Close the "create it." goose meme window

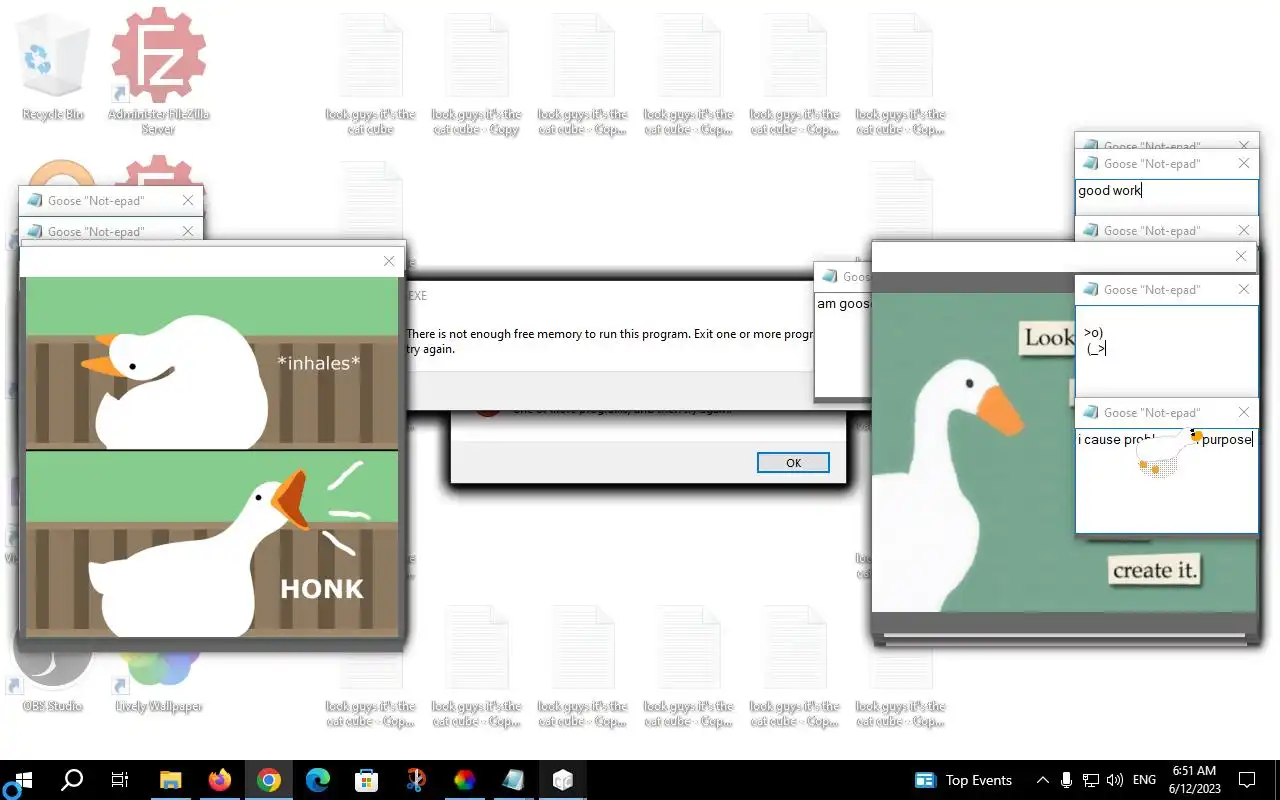coord(1241,256)
